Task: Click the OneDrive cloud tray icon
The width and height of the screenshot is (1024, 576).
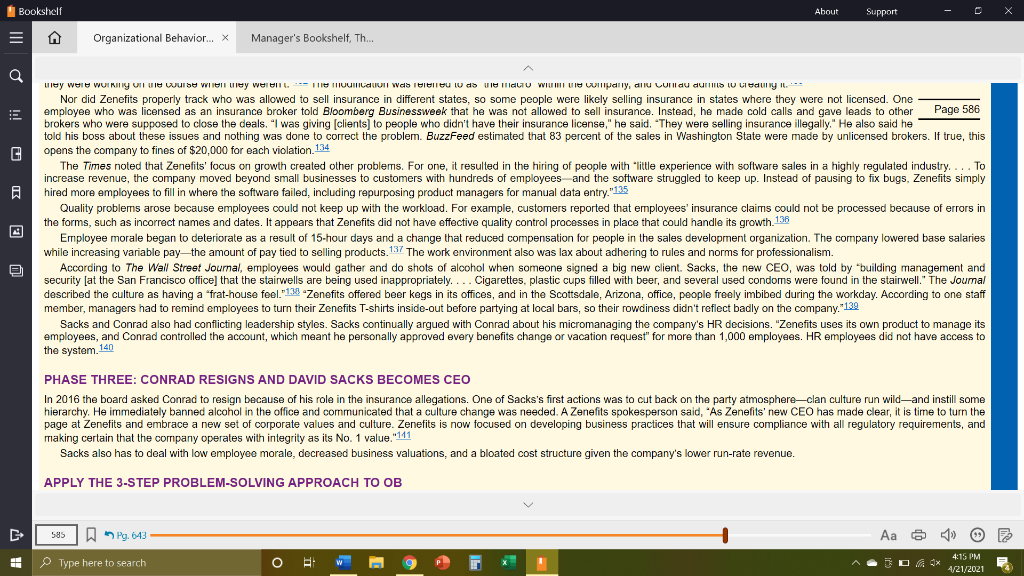Action: point(872,562)
